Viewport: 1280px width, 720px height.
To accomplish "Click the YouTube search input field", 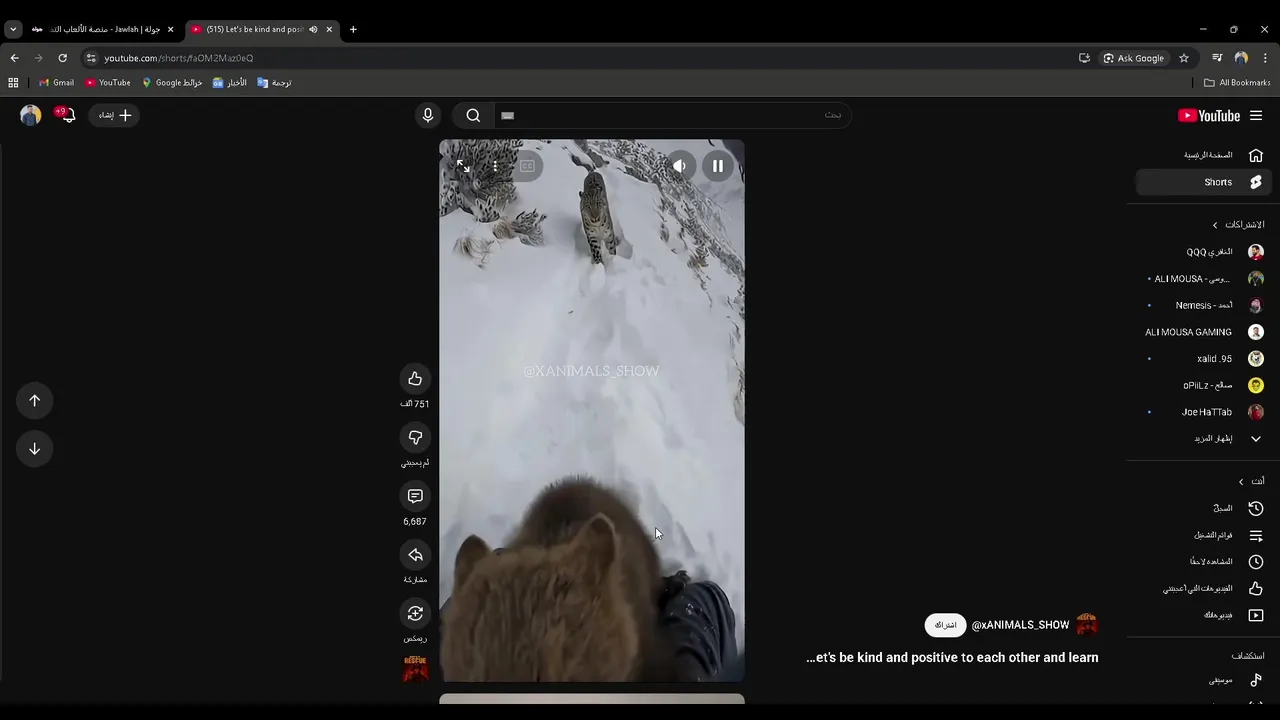I will 671,115.
